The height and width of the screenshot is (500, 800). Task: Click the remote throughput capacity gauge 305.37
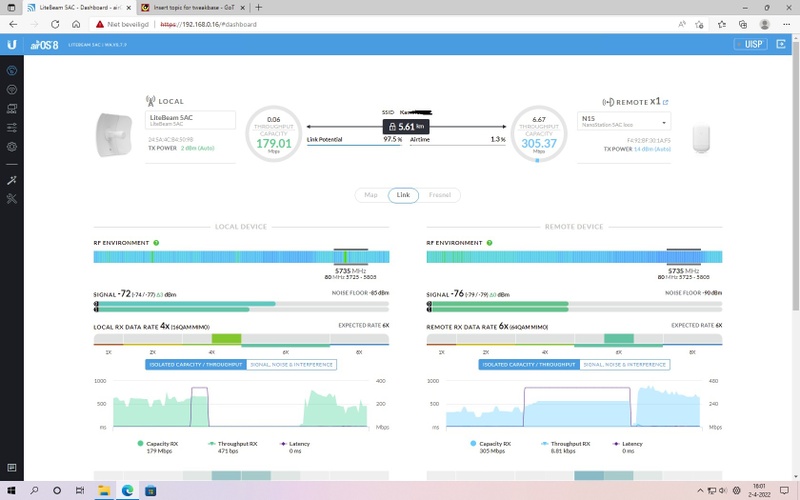point(539,134)
